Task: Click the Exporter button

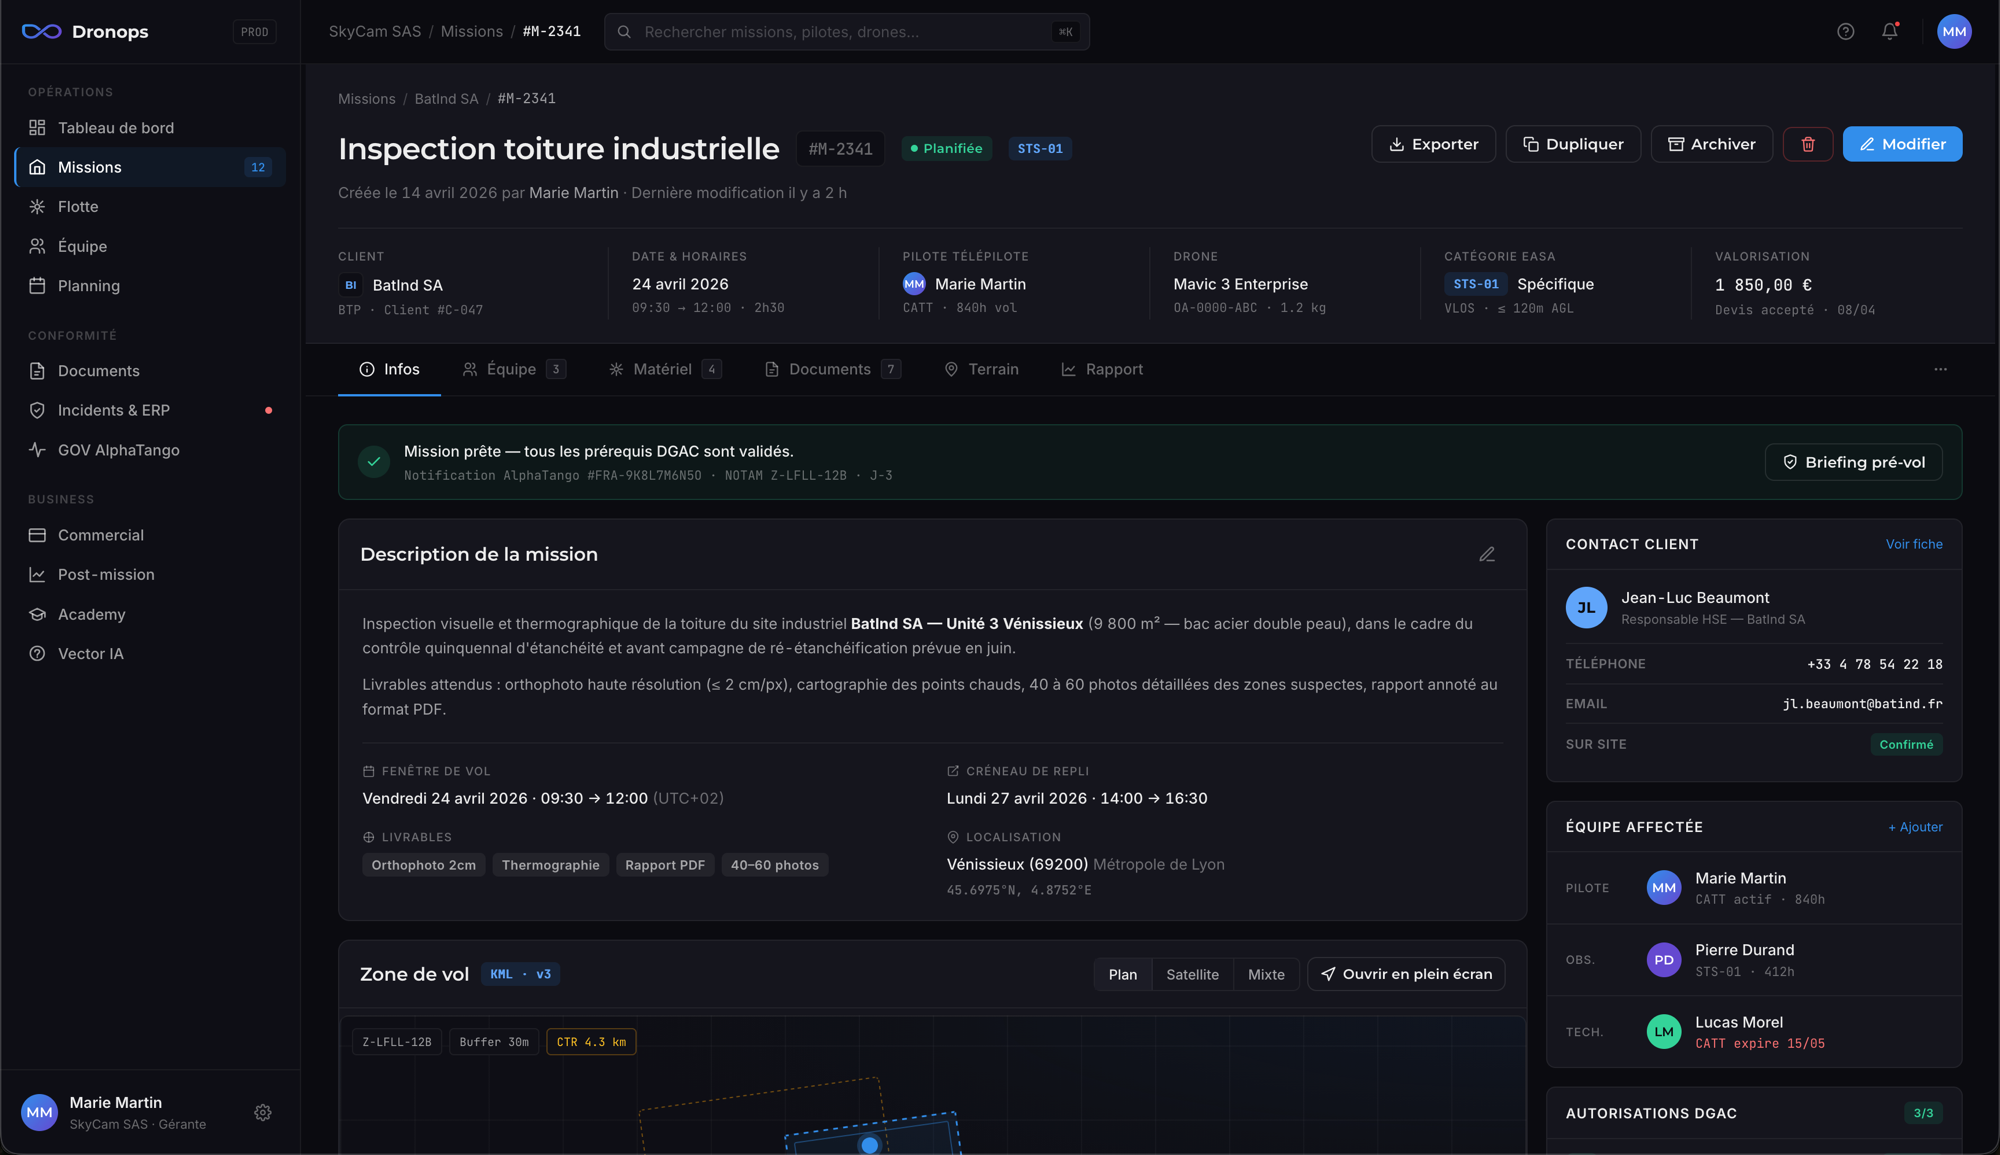Action: click(x=1433, y=144)
